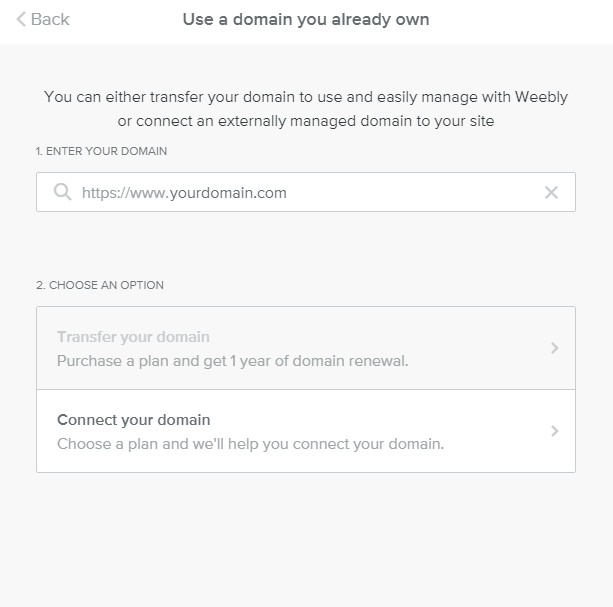
Task: Click the back arrow chevron icon
Action: pos(21,20)
